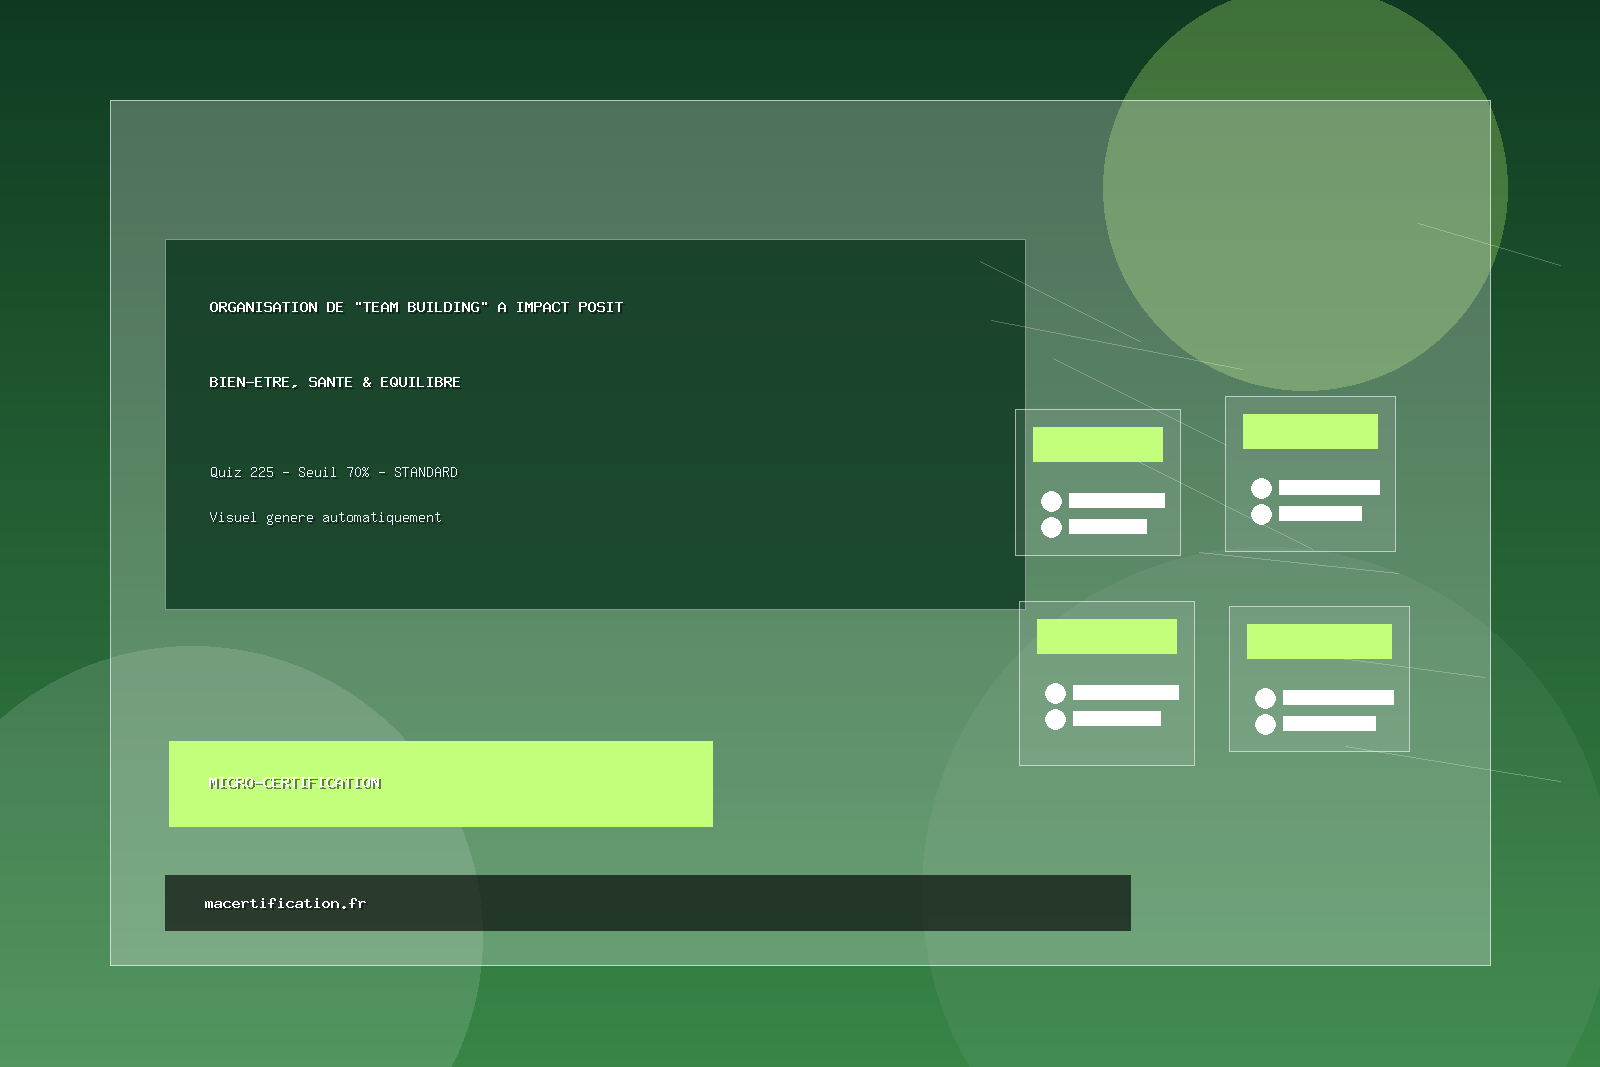Viewport: 1600px width, 1067px height.
Task: Select first circle bullet in upper-right card
Action: [1261, 488]
